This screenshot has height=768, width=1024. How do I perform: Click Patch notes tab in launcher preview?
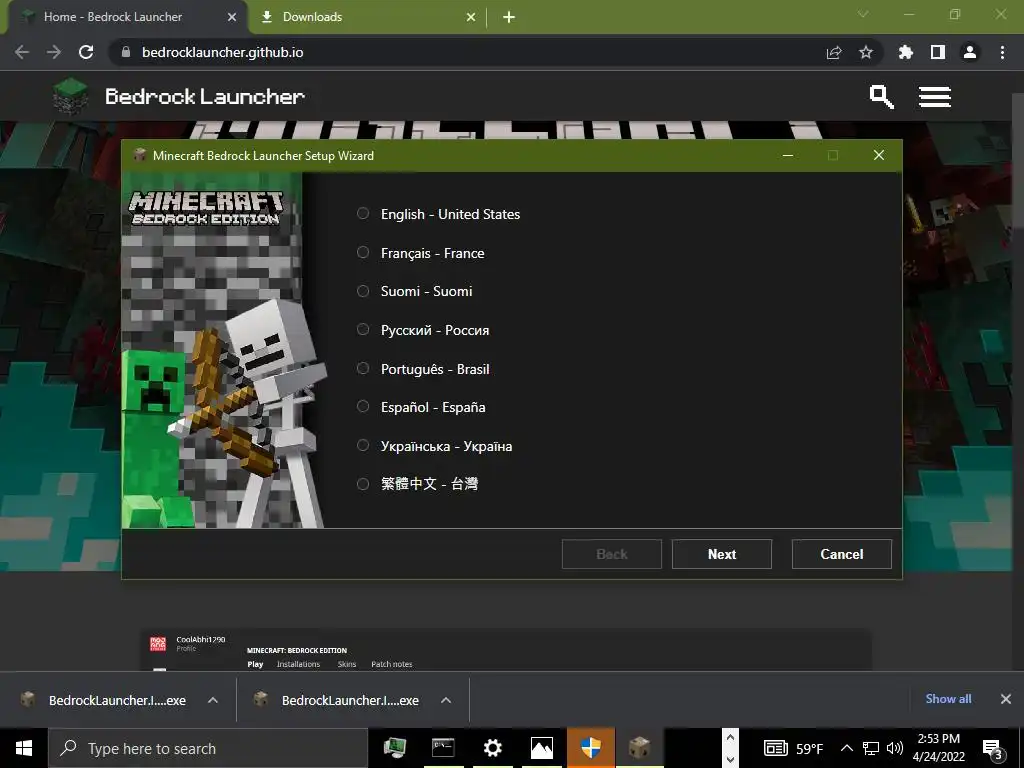coord(392,664)
